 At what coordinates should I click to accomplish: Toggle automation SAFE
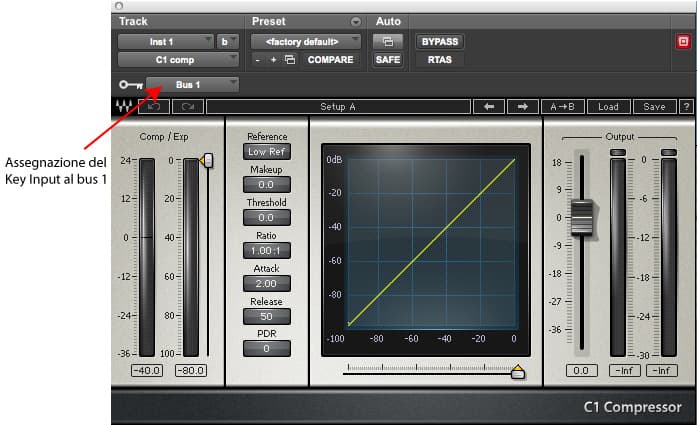pos(388,60)
